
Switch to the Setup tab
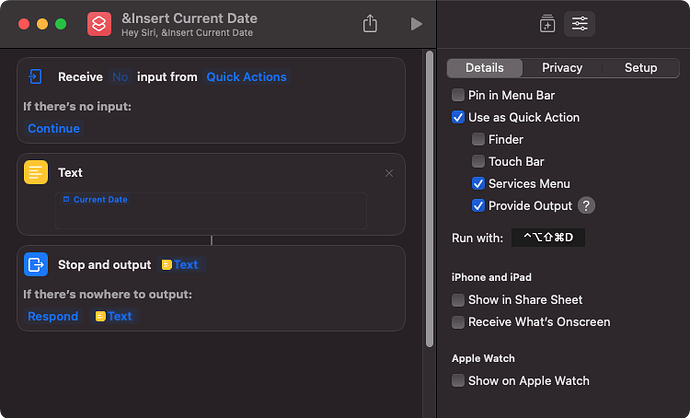click(640, 68)
